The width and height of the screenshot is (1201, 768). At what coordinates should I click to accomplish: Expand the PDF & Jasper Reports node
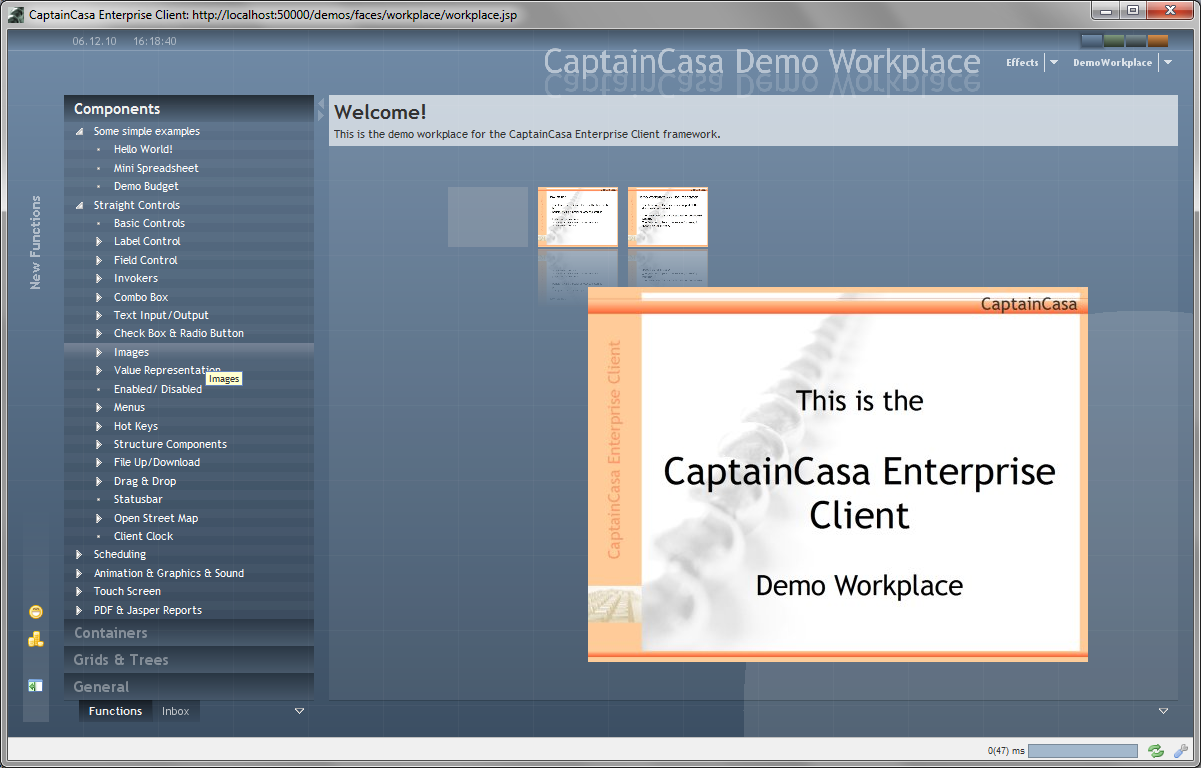(x=80, y=610)
